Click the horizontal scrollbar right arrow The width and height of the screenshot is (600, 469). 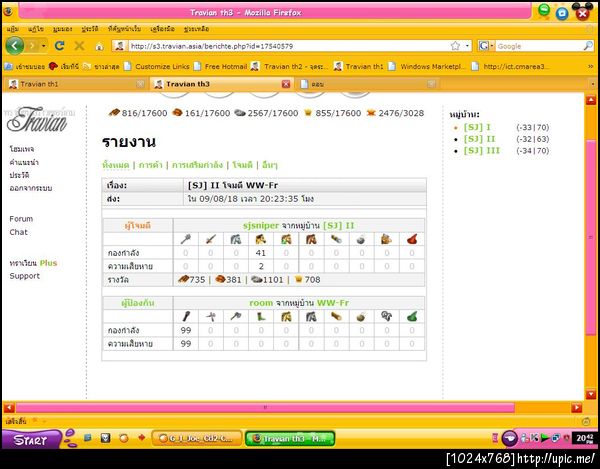[577, 408]
